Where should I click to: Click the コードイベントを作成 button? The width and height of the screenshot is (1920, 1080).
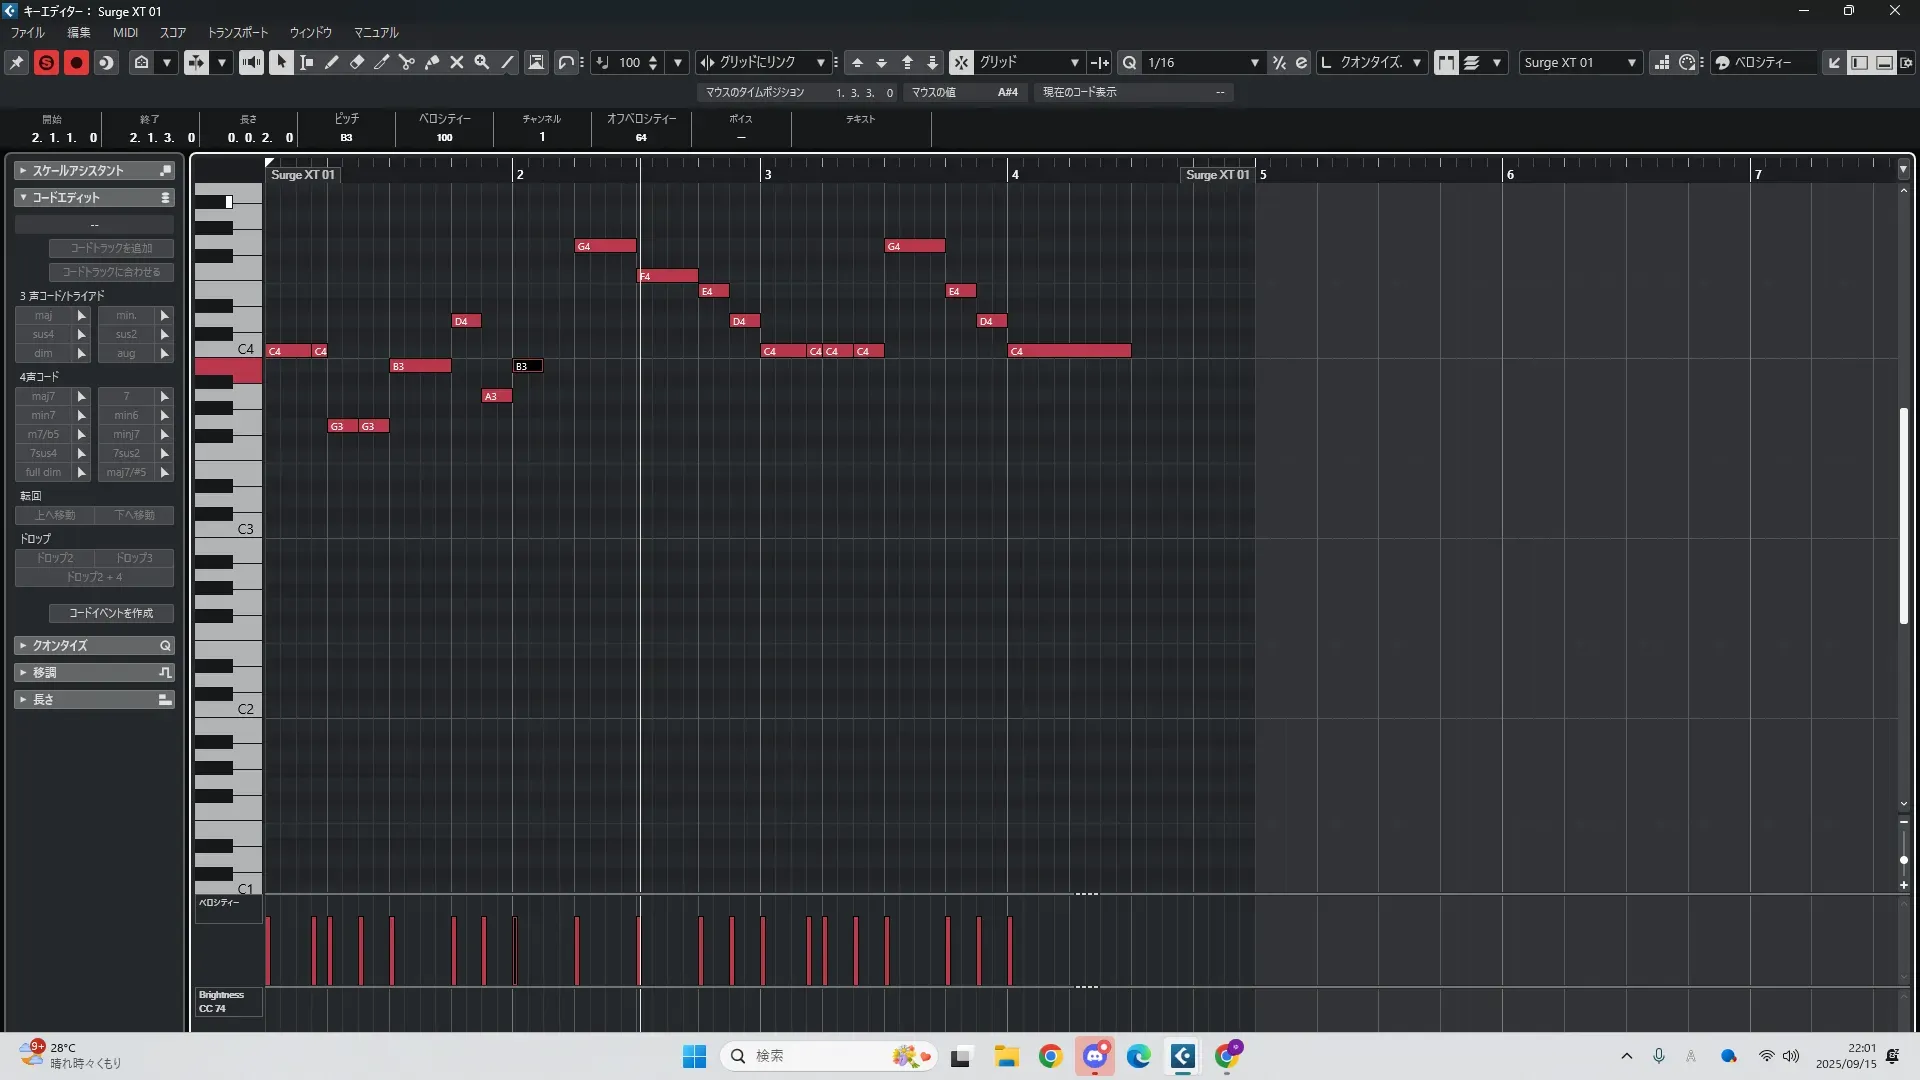[x=111, y=613]
